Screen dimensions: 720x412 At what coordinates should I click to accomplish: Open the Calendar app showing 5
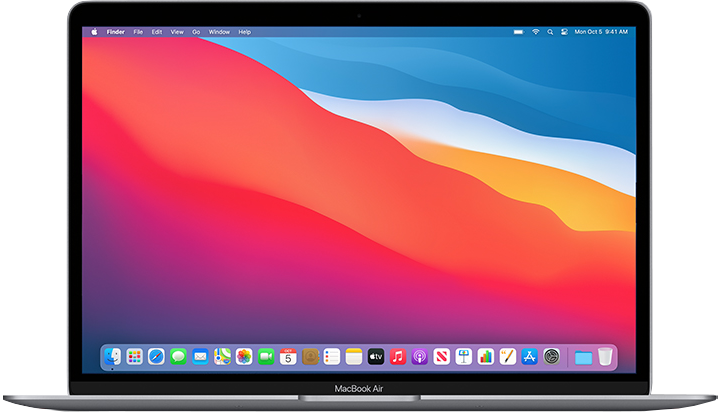click(x=288, y=356)
